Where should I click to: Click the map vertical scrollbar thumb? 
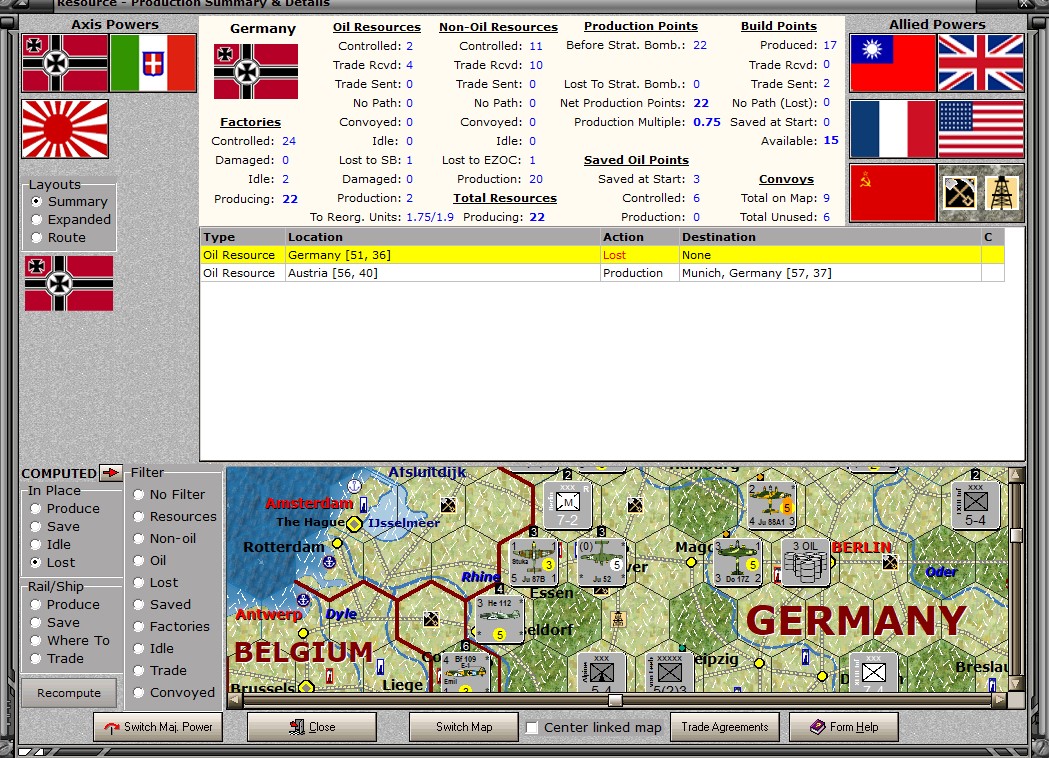1016,535
